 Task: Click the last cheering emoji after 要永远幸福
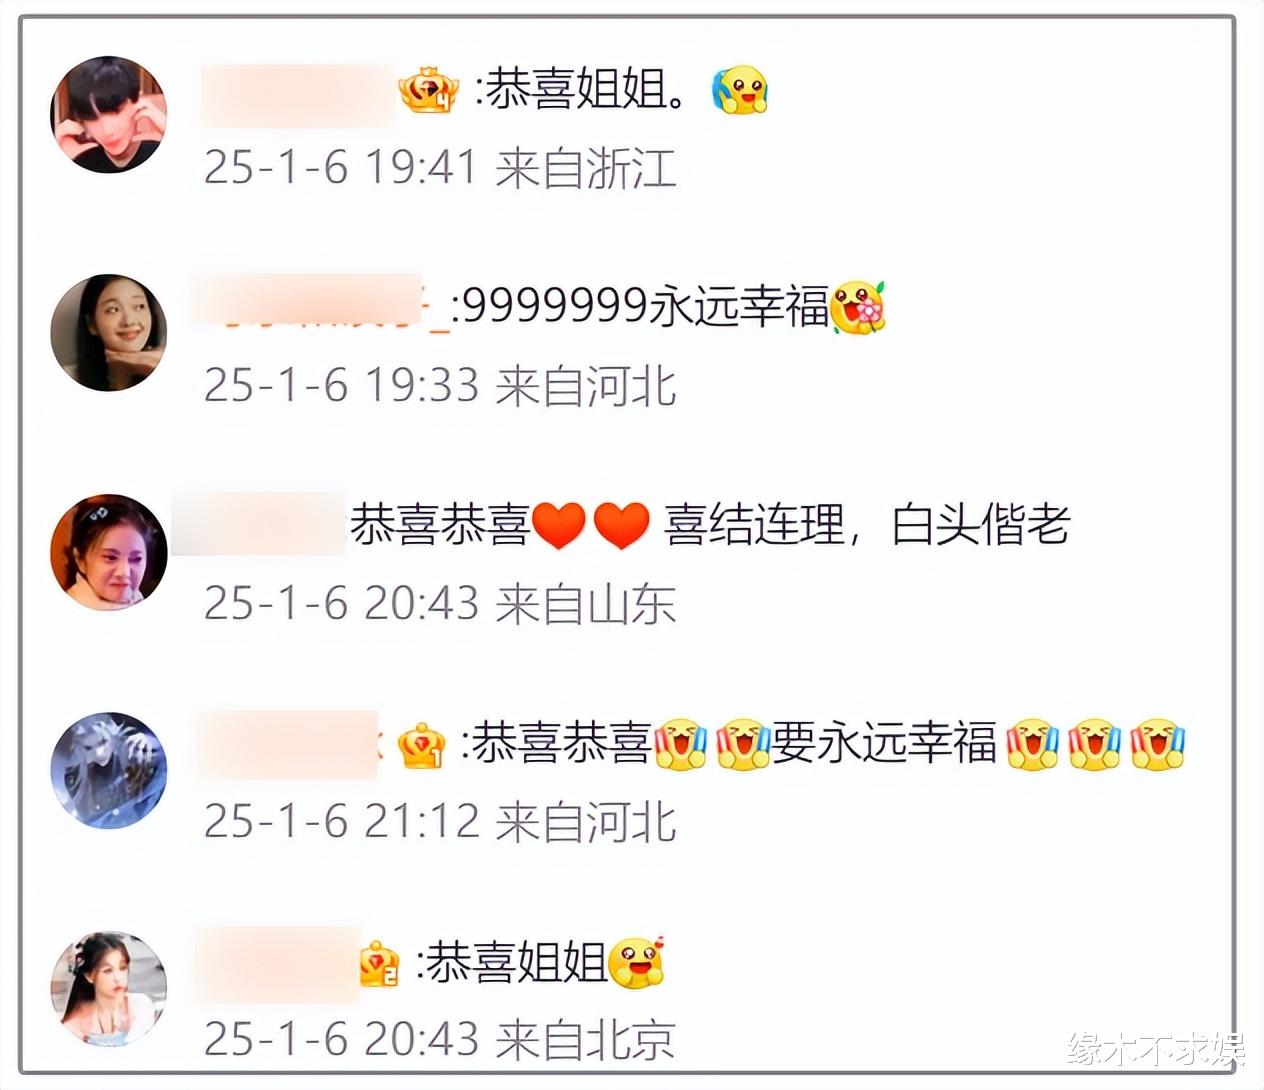[x=1158, y=745]
